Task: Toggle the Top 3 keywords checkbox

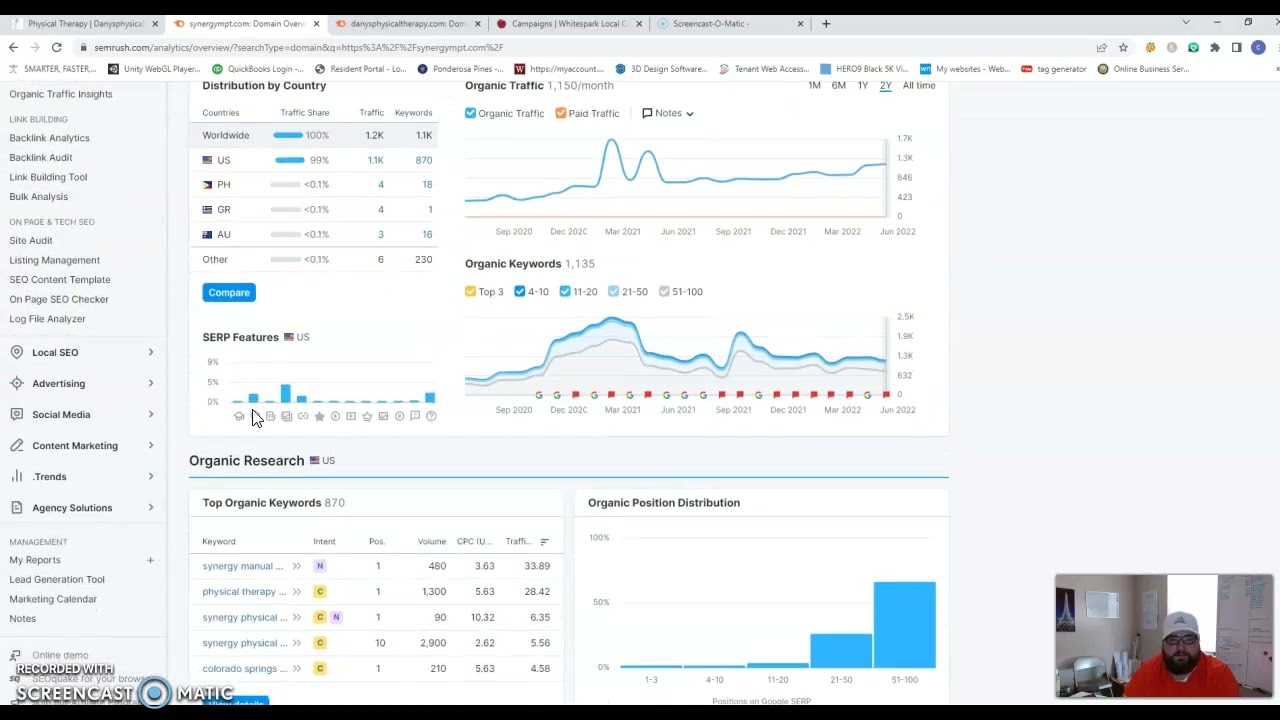Action: (471, 291)
